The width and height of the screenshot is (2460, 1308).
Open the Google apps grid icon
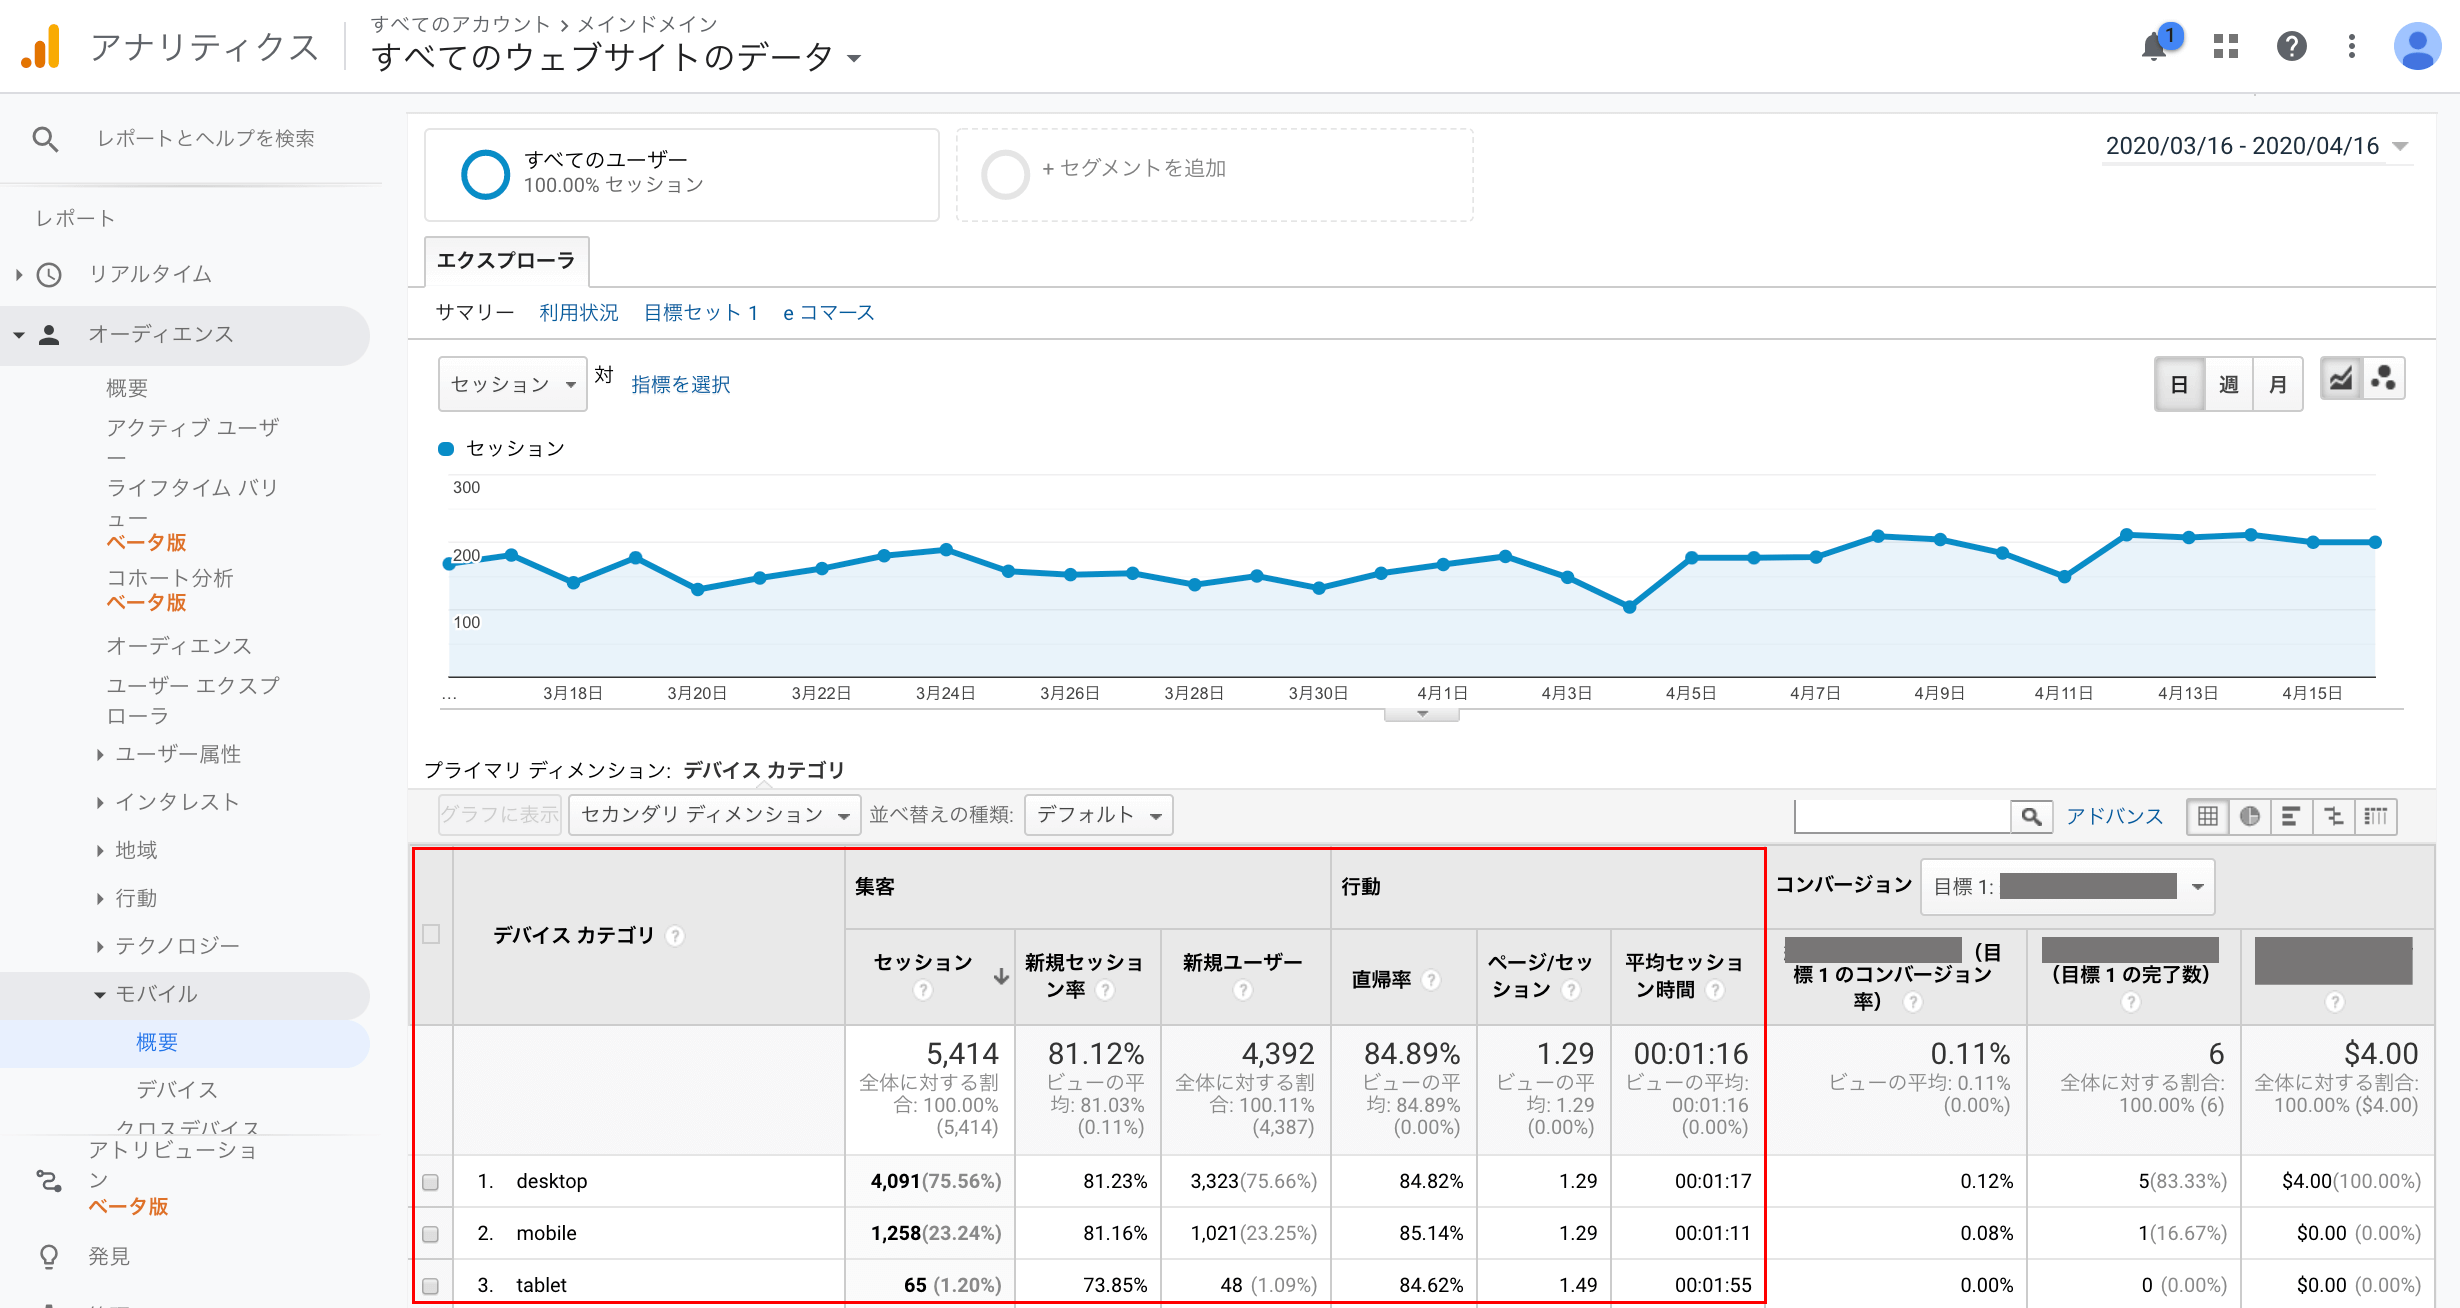point(2226,47)
